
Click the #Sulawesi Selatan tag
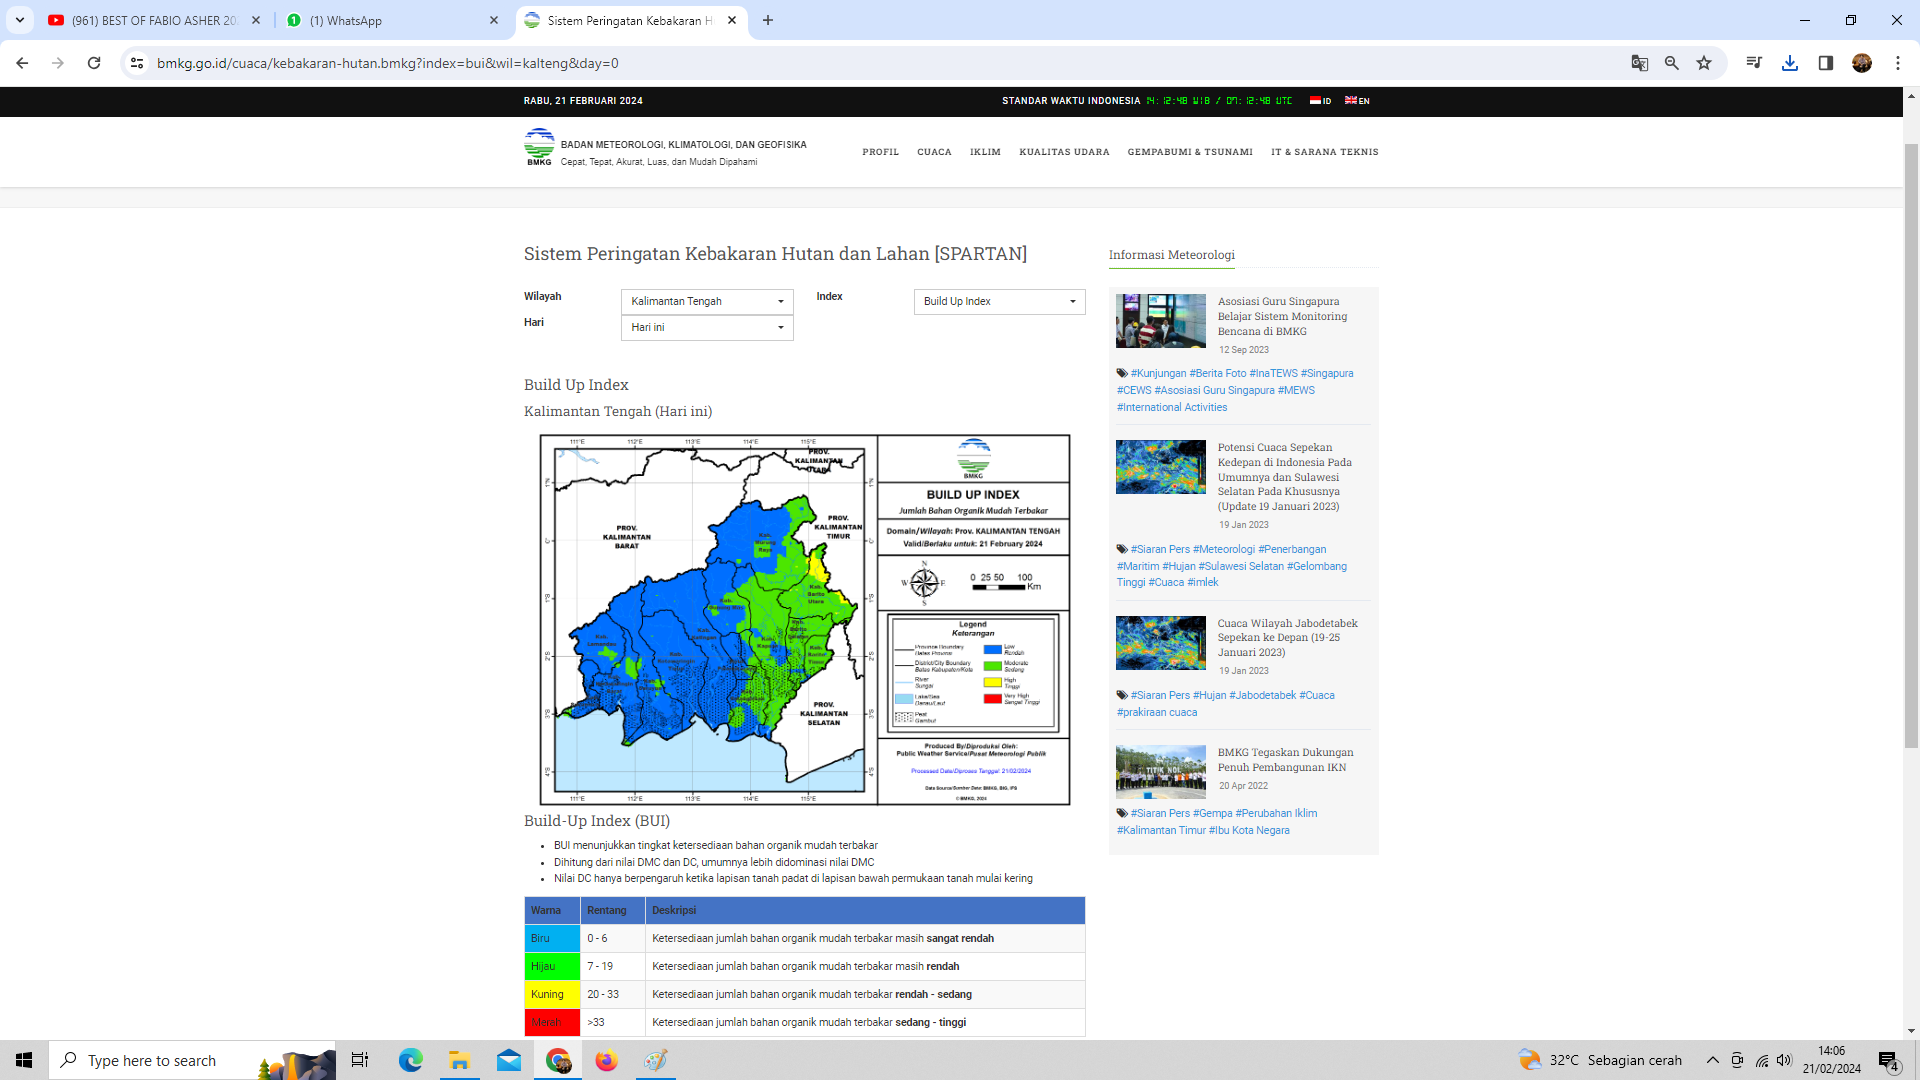point(1241,566)
